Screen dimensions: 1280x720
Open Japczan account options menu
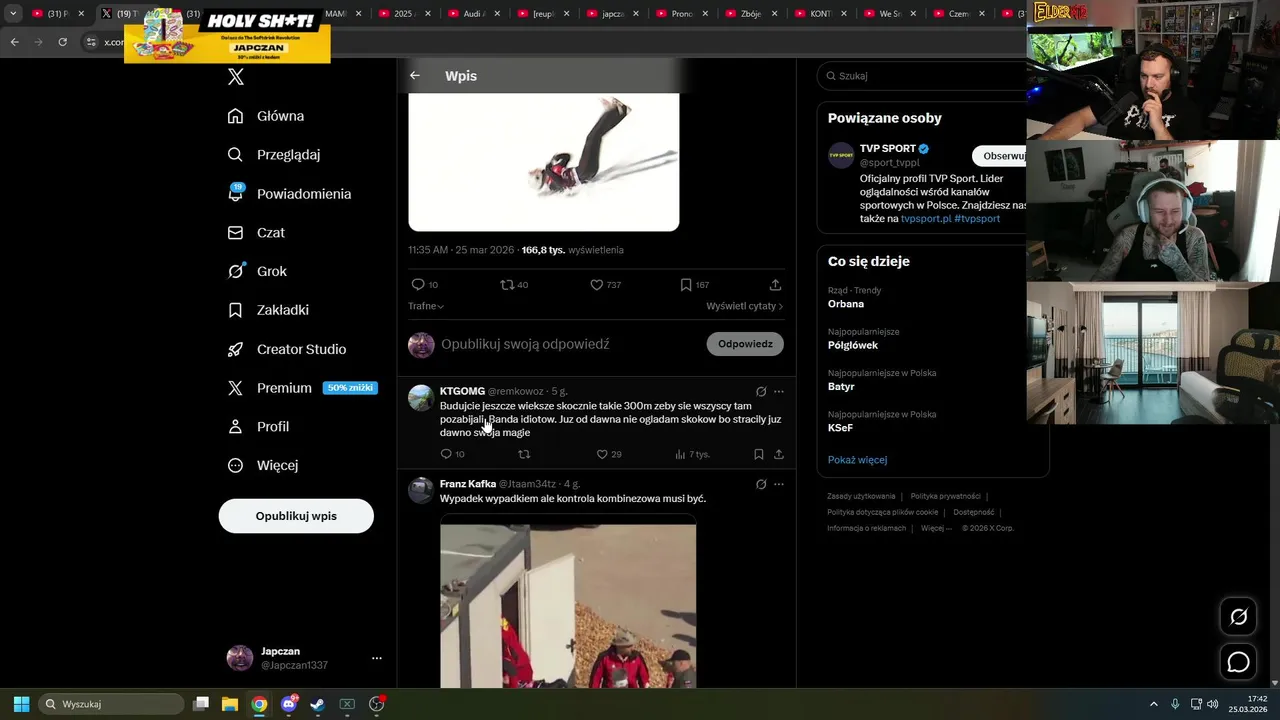click(x=376, y=658)
